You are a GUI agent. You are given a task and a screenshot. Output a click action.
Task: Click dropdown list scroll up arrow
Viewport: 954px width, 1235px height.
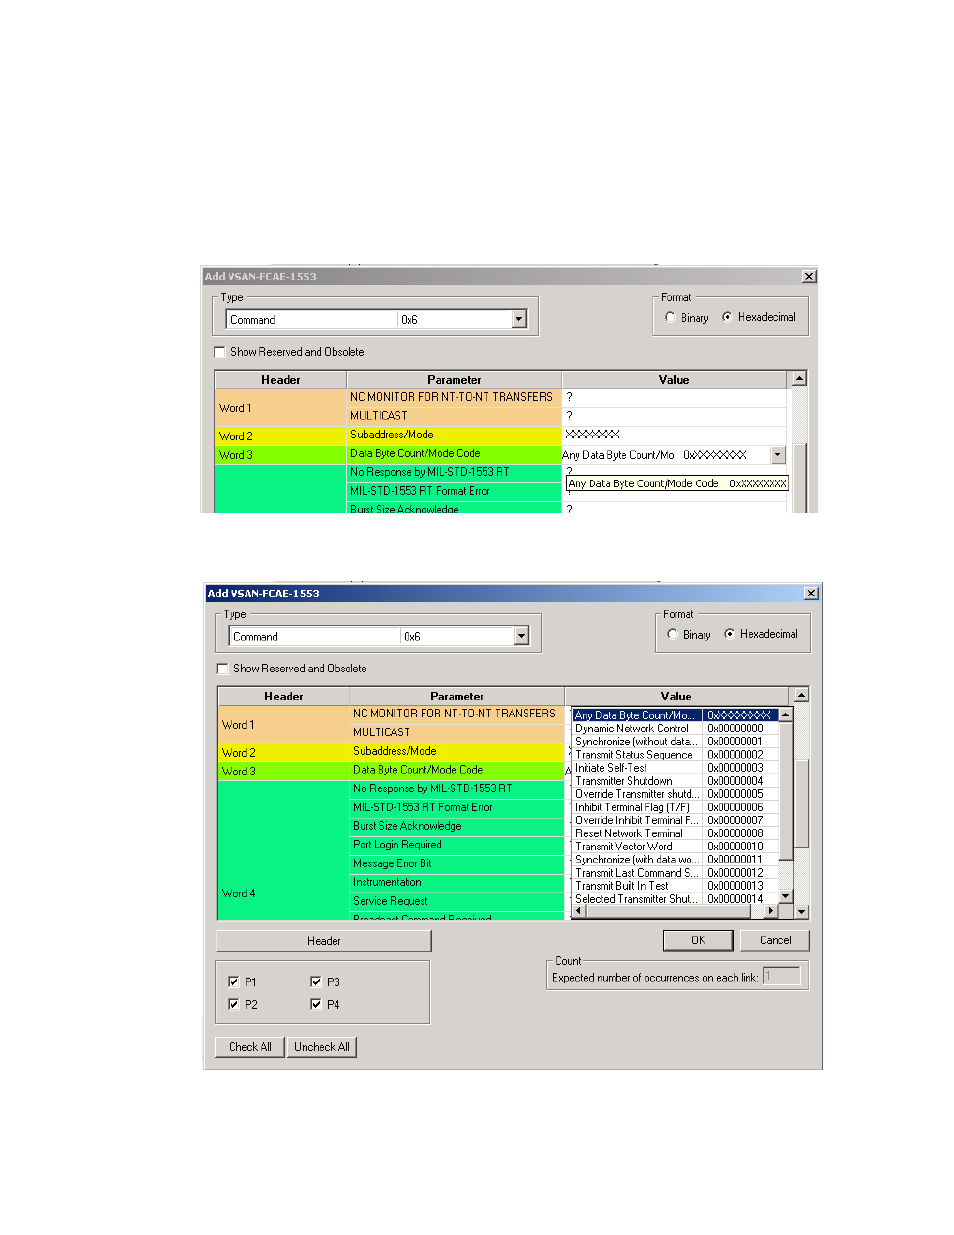785,715
